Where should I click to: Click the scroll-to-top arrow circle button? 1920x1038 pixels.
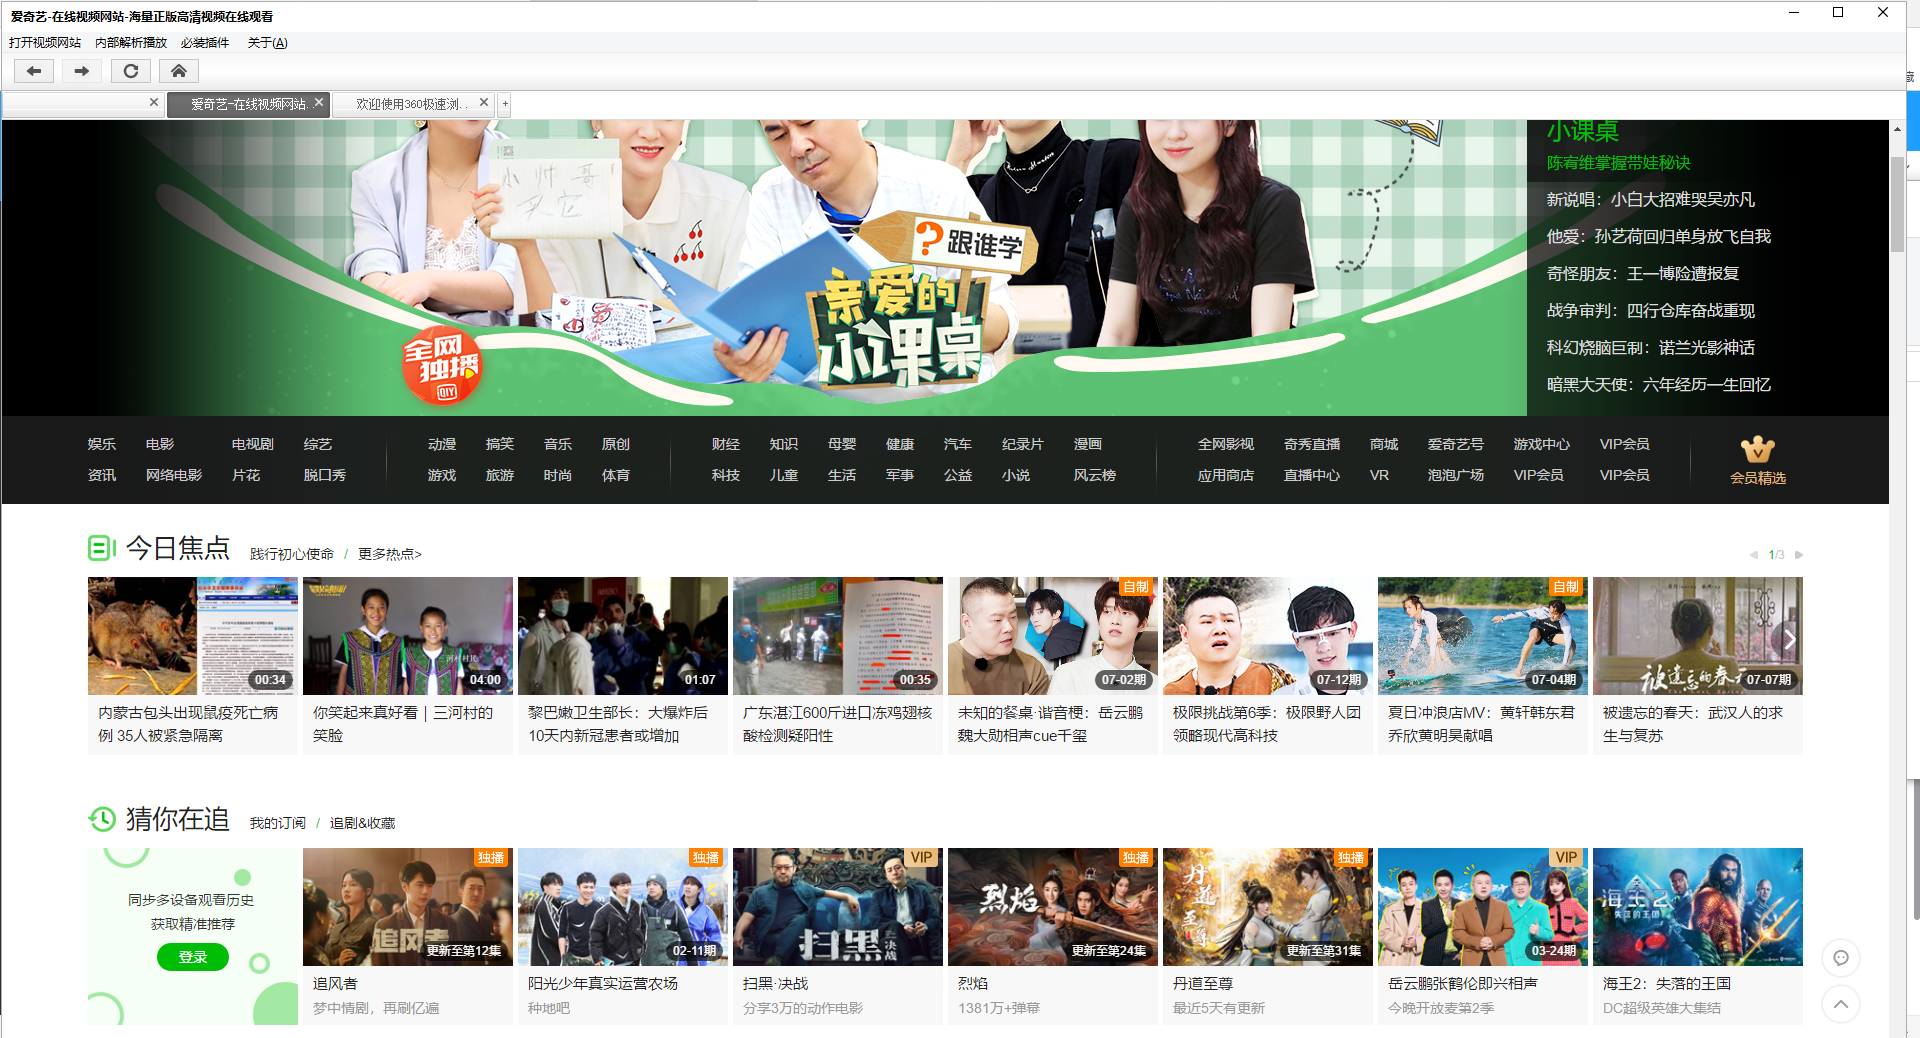tap(1840, 1004)
